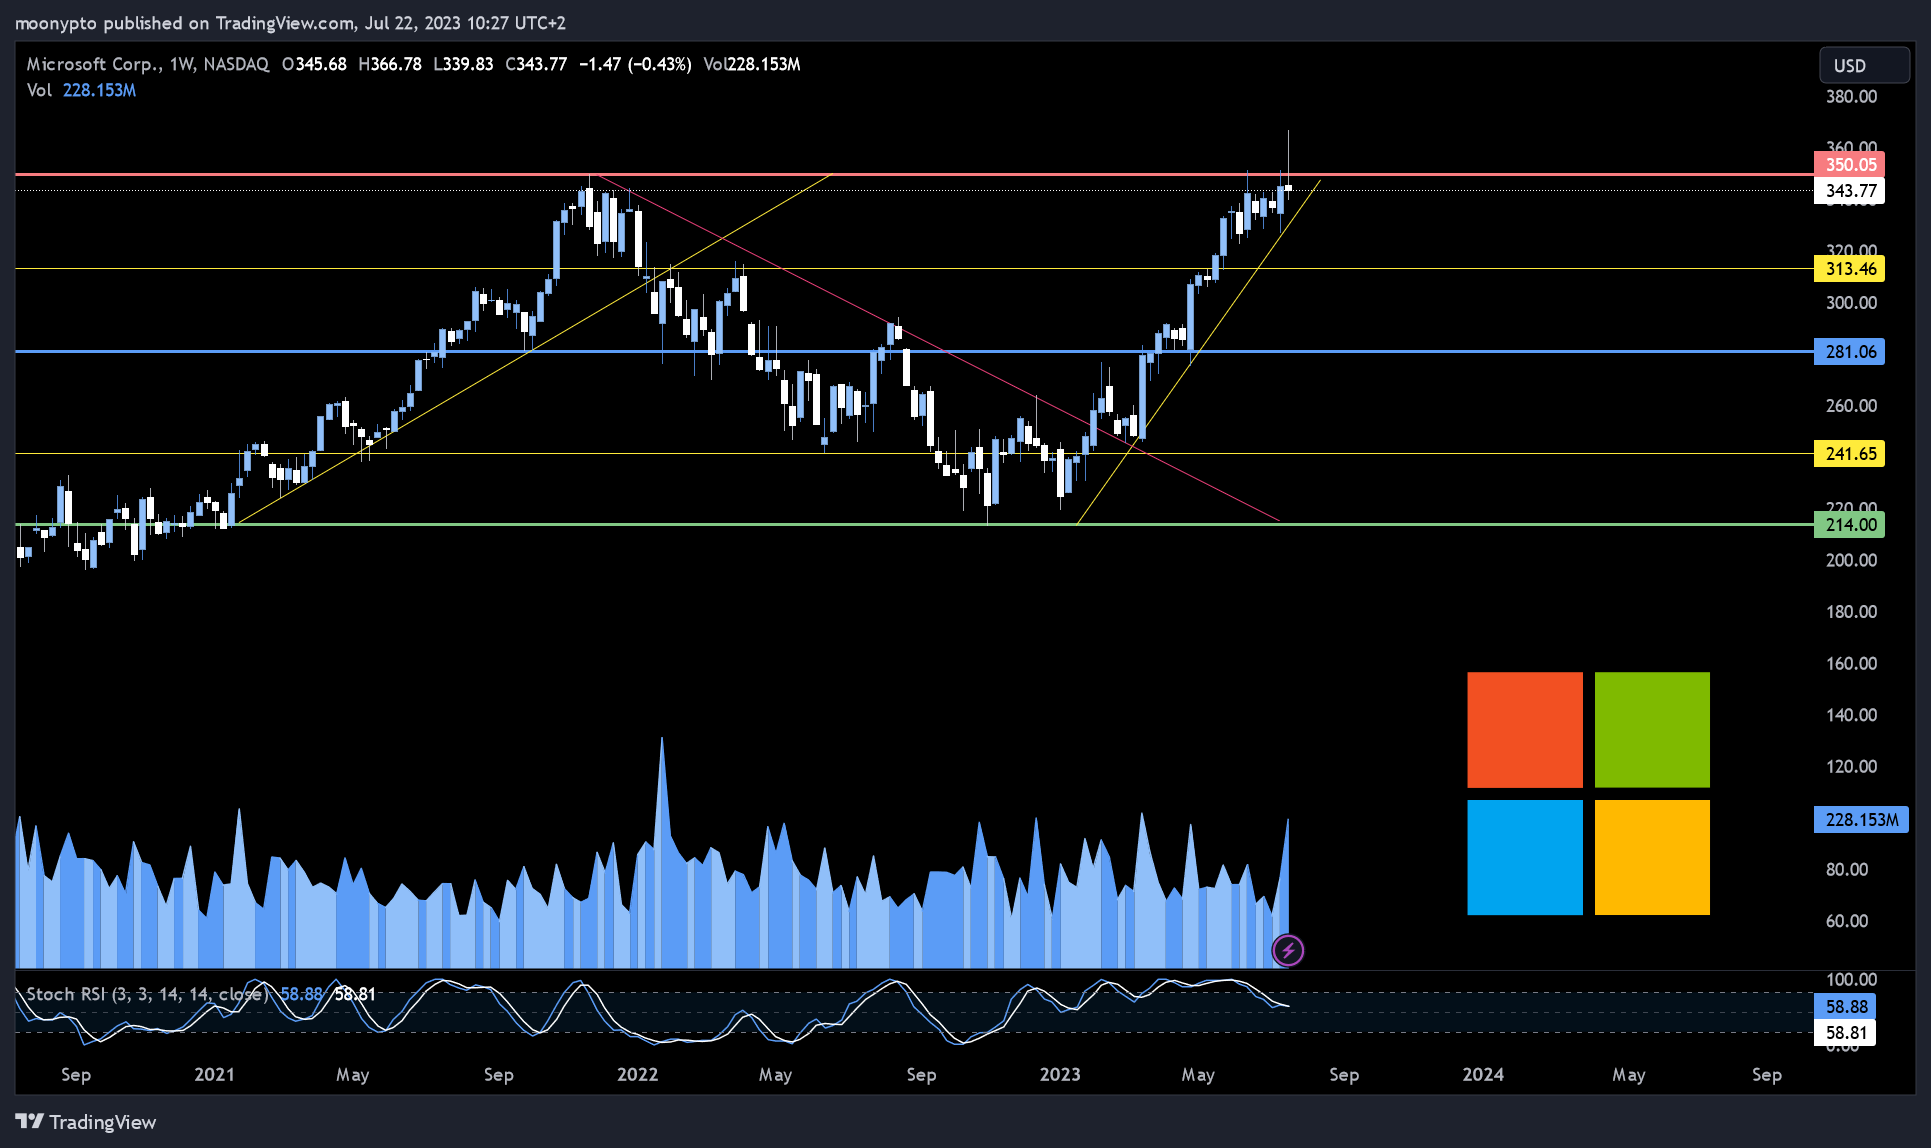1931x1148 pixels.
Task: Click the 228.153M volume axis label
Action: pyautogui.click(x=1861, y=820)
